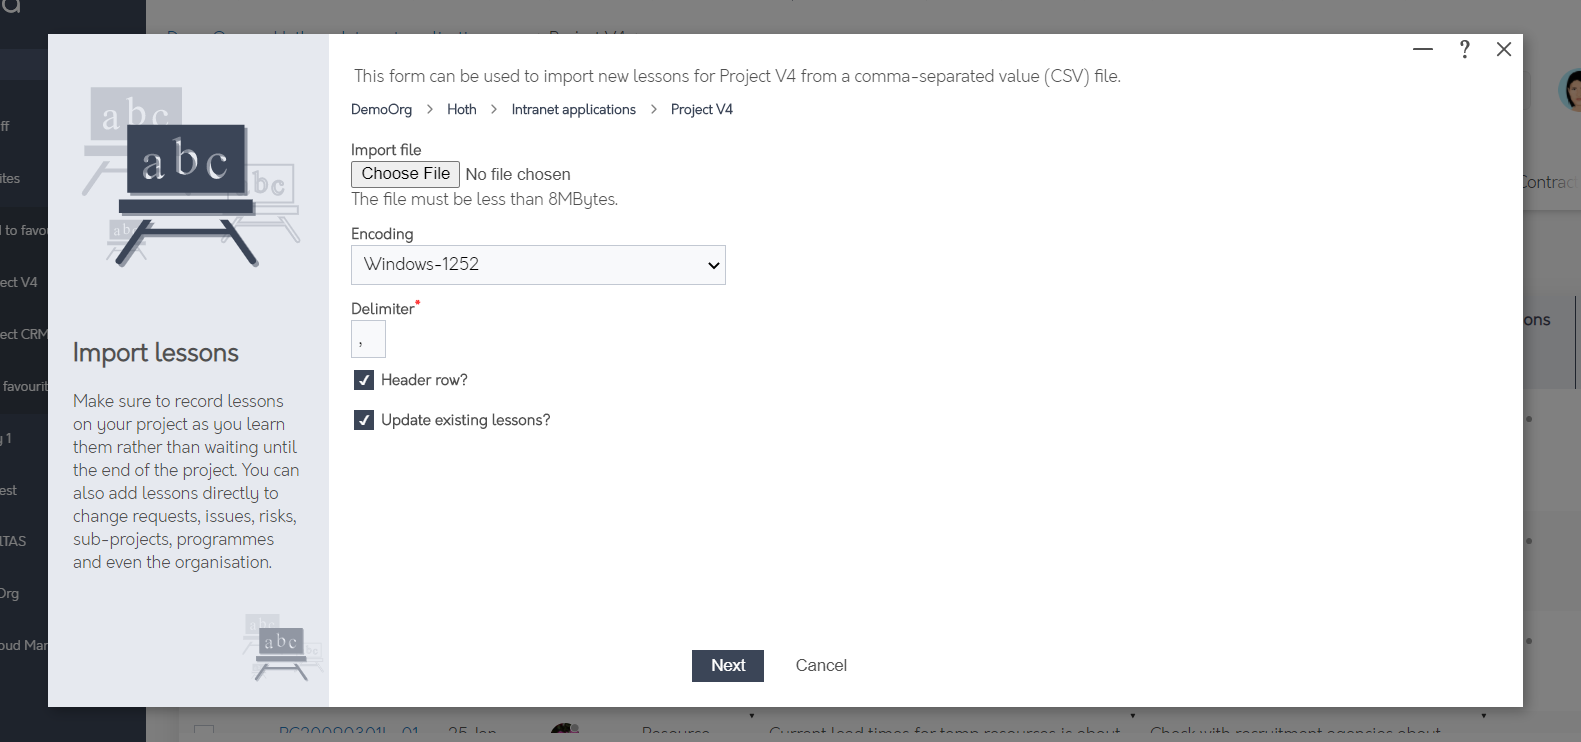Toggle the Header row checkbox
Image resolution: width=1581 pixels, height=742 pixels.
(364, 380)
